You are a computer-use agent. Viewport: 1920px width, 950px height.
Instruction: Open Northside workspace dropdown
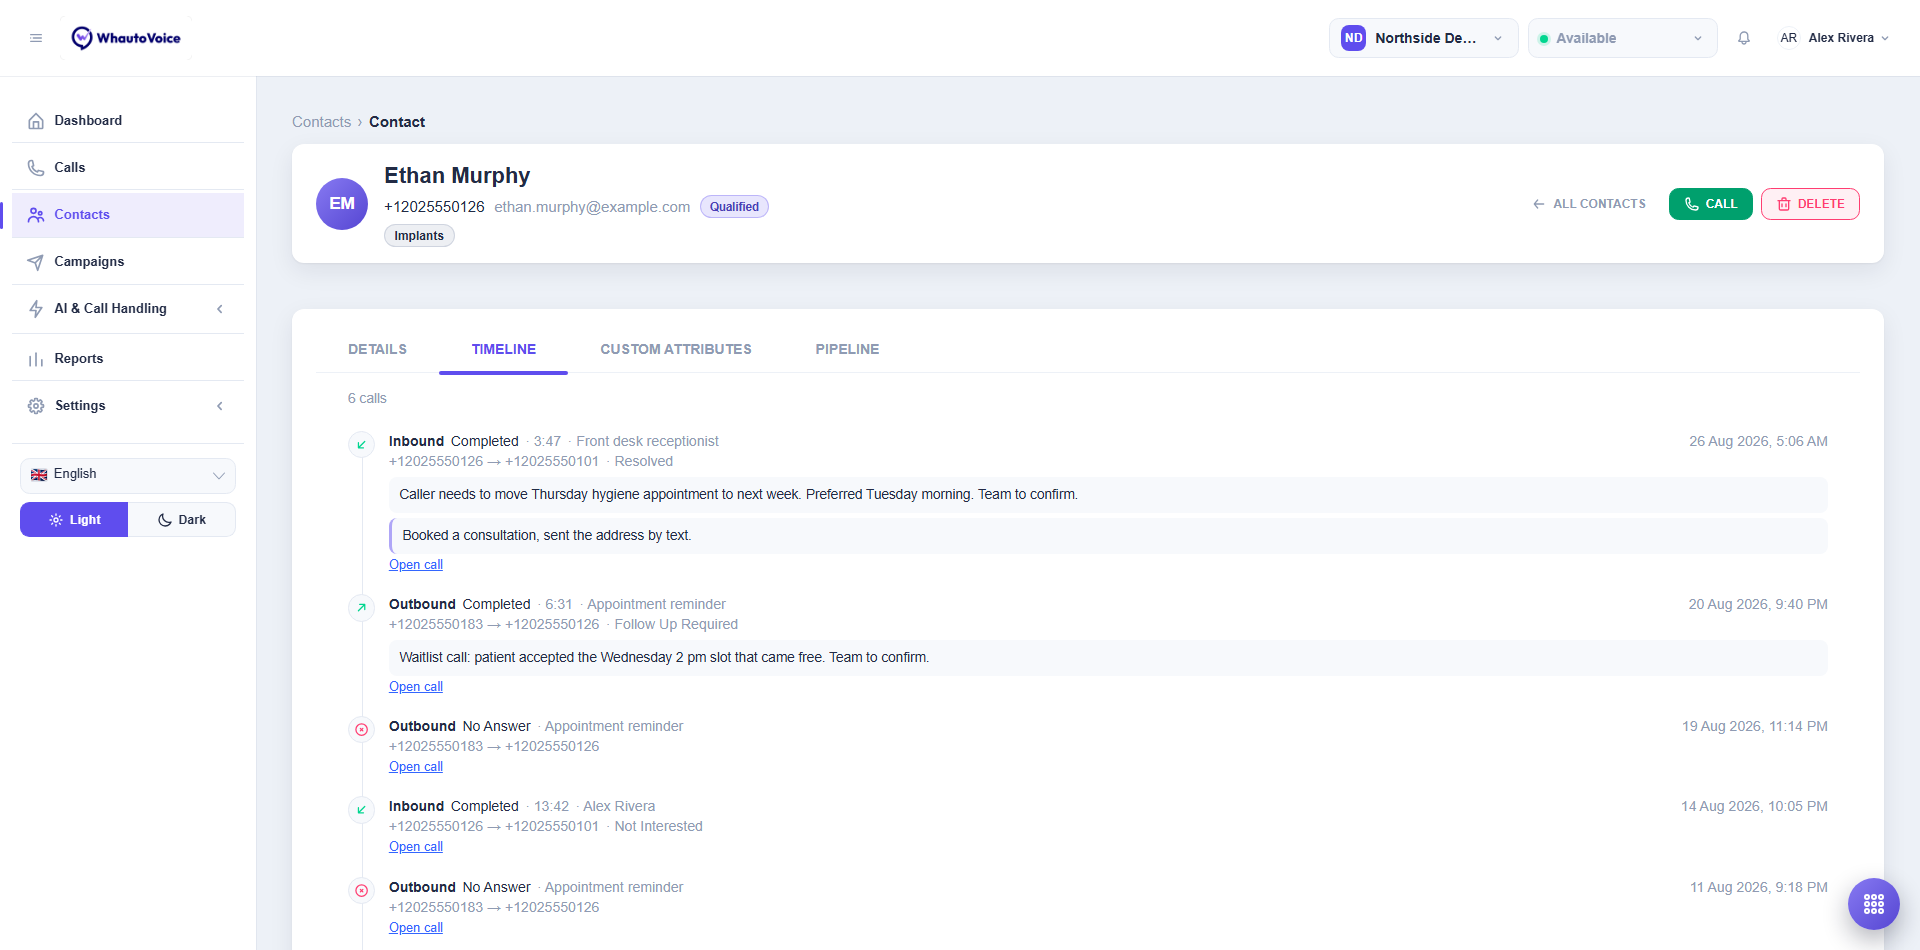[x=1423, y=38]
